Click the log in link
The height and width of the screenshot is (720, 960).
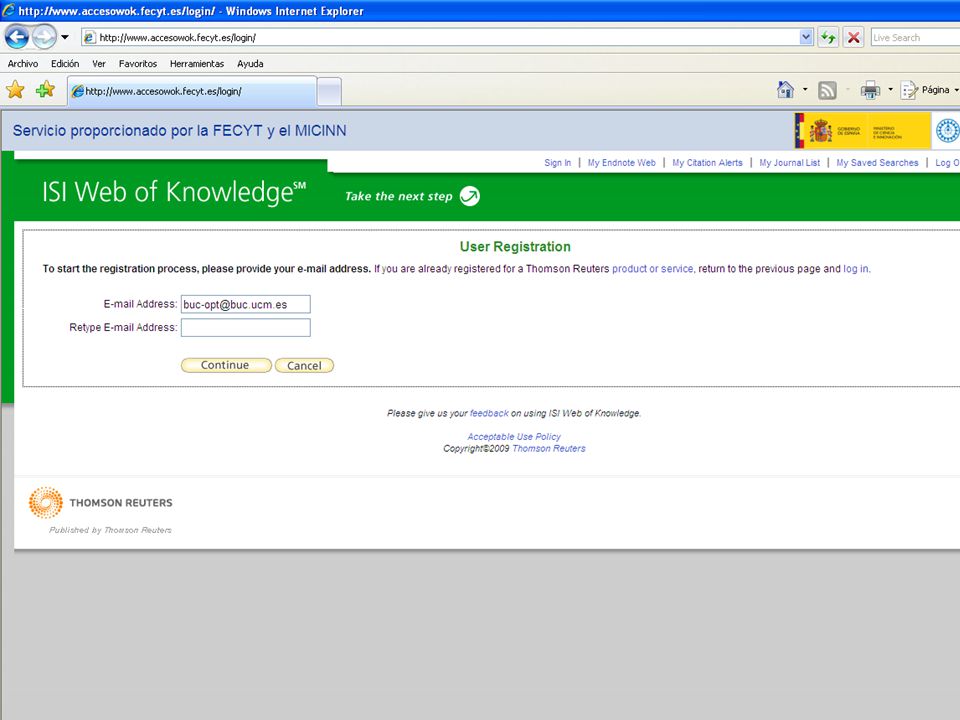pyautogui.click(x=855, y=269)
